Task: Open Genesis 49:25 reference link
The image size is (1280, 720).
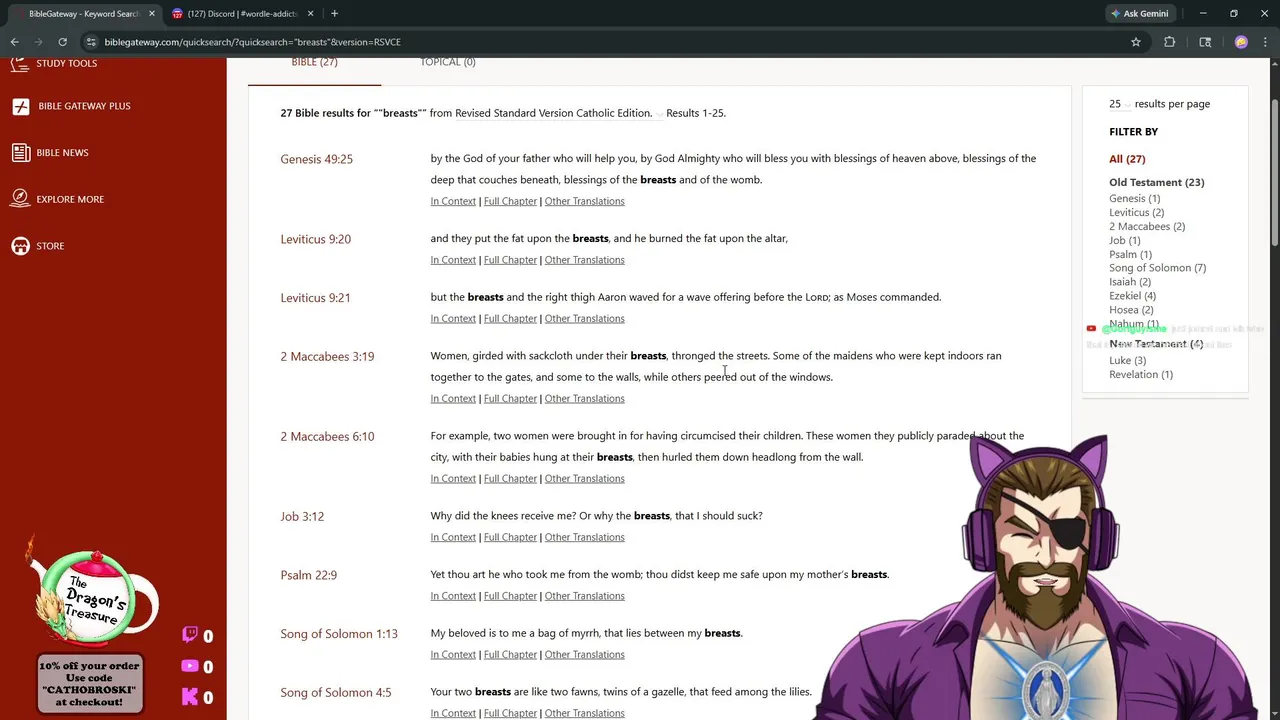Action: pos(316,159)
